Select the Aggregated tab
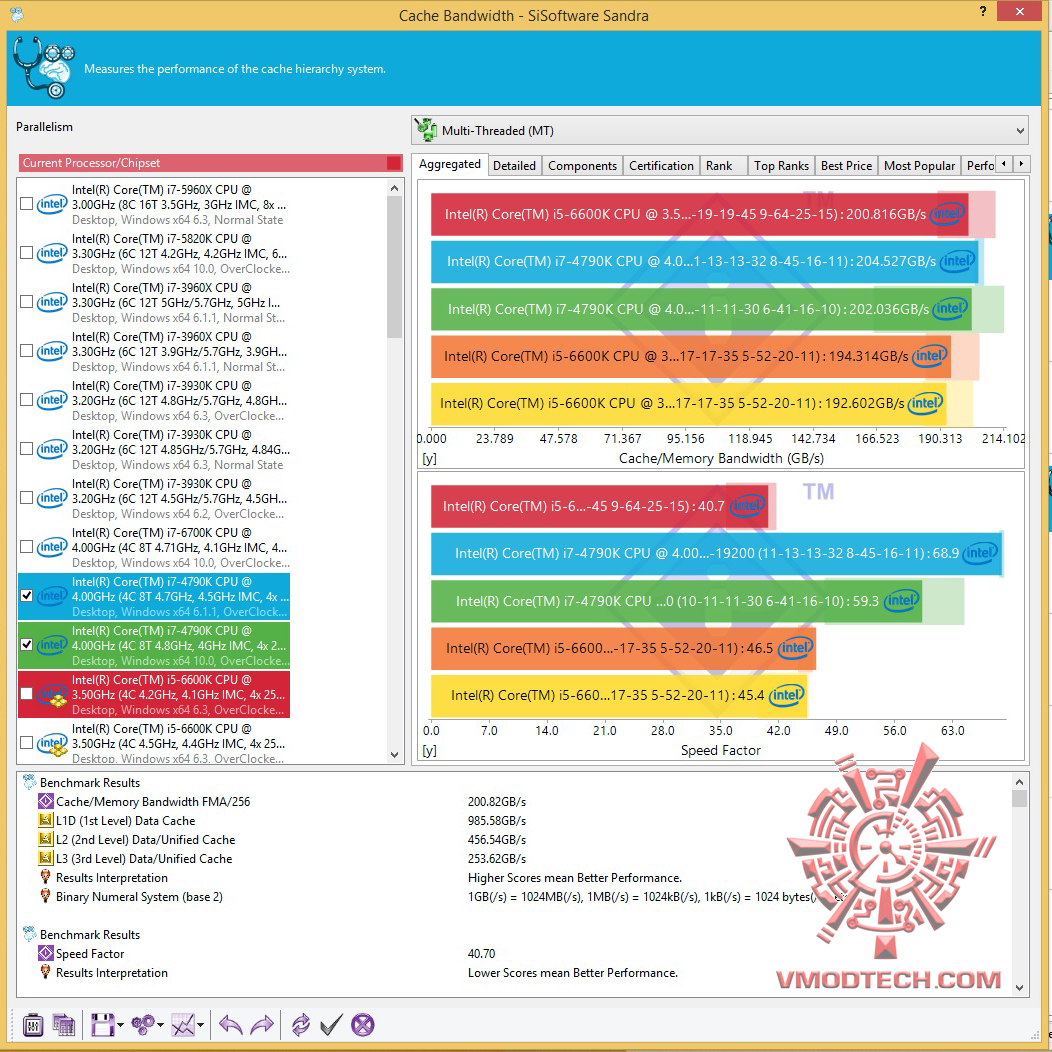The height and width of the screenshot is (1052, 1052). (450, 164)
